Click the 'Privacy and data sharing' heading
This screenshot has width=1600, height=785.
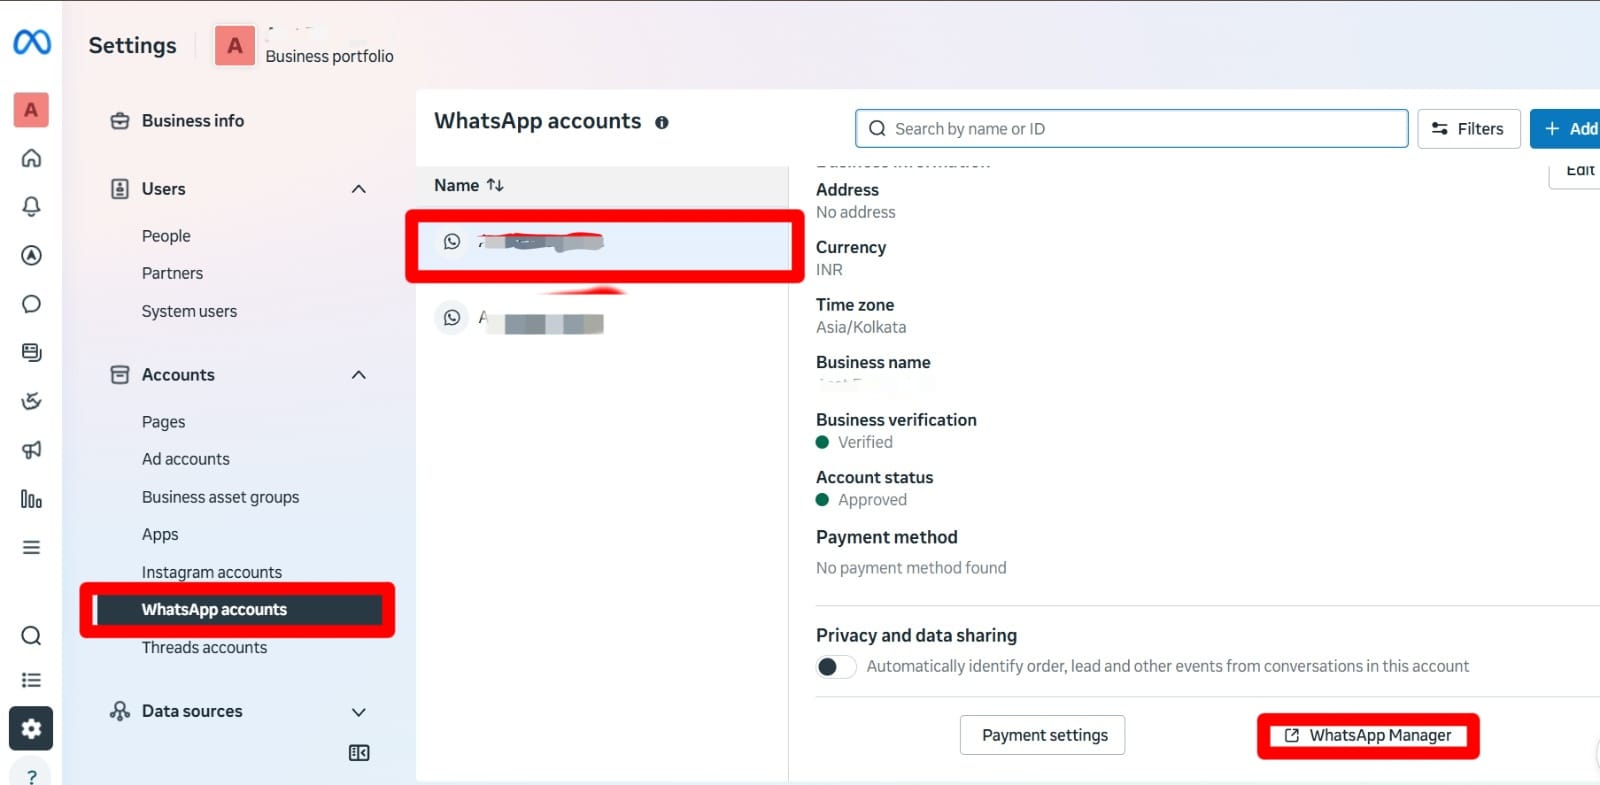(x=916, y=635)
